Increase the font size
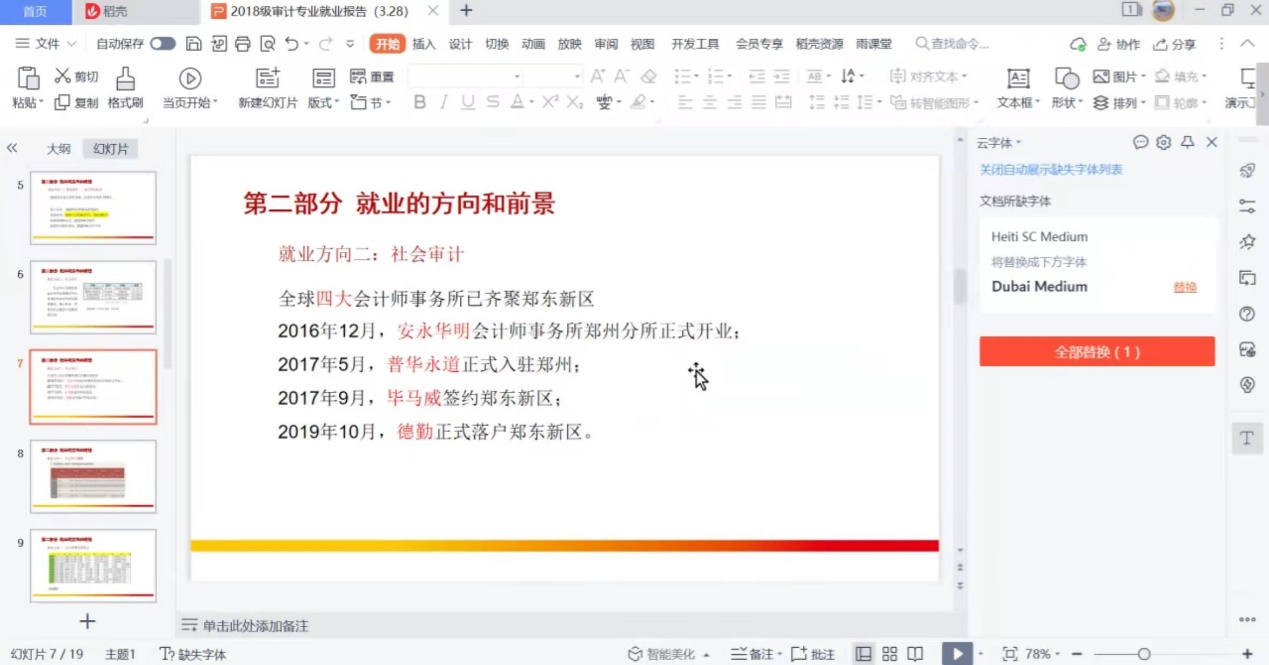This screenshot has width=1269, height=665. point(598,76)
